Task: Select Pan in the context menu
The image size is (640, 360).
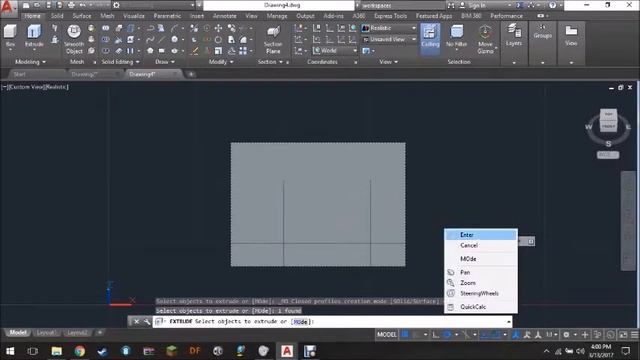Action: pos(481,272)
